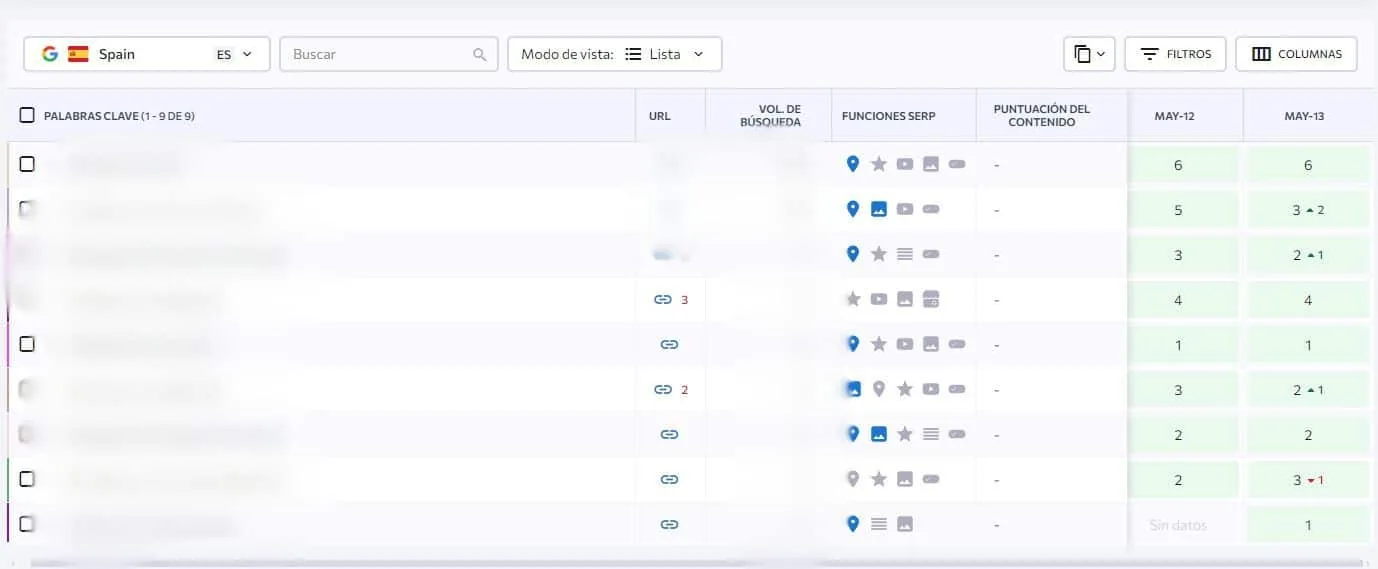Click the star icon in the row ranked 6
Viewport: 1378px width, 569px height.
pyautogui.click(x=879, y=164)
